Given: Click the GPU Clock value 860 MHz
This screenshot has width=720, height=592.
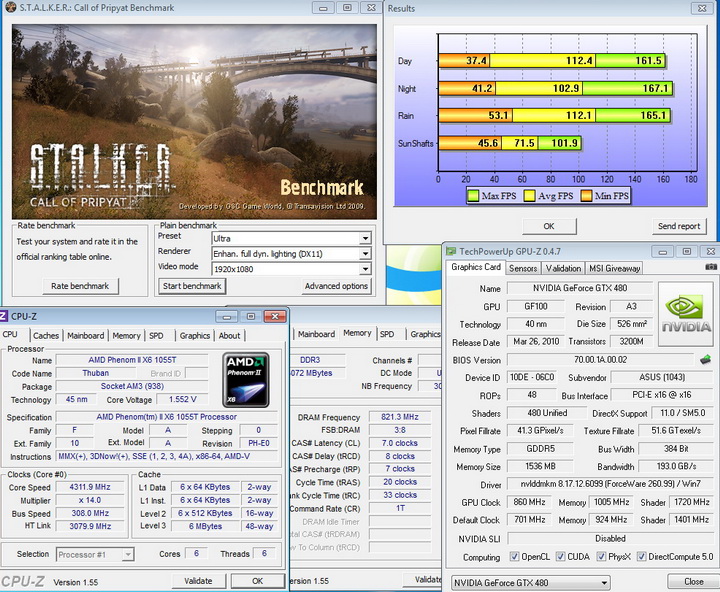Looking at the screenshot, I should click(529, 502).
